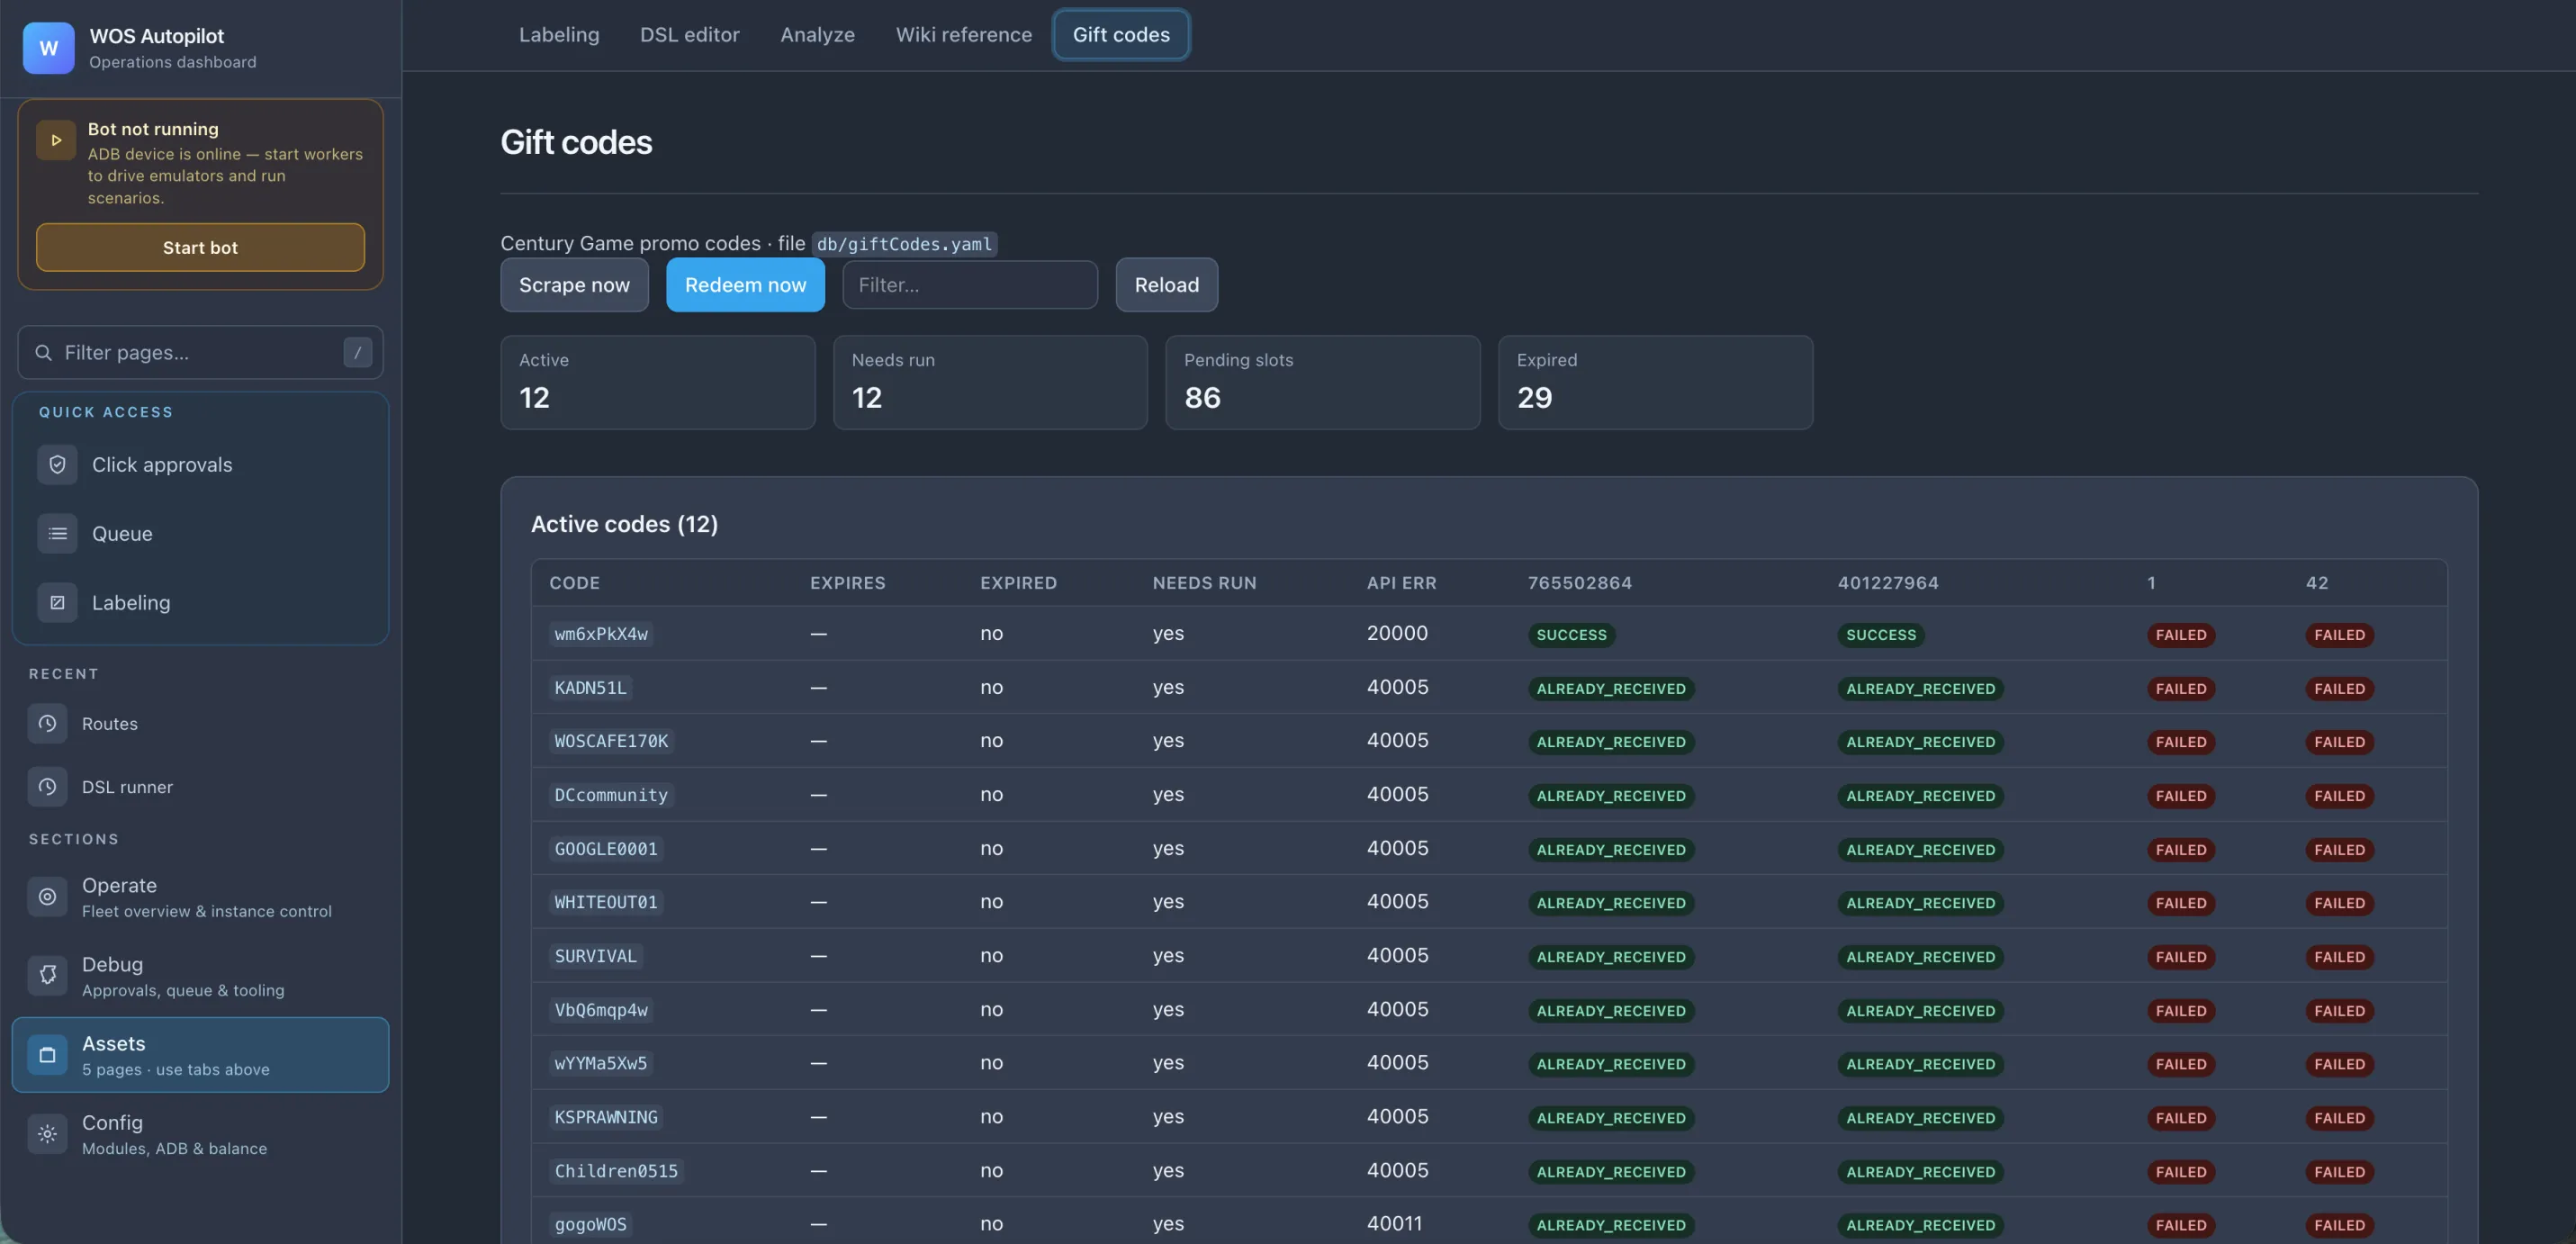Click the Reload button
This screenshot has width=2576, height=1244.
[1166, 284]
